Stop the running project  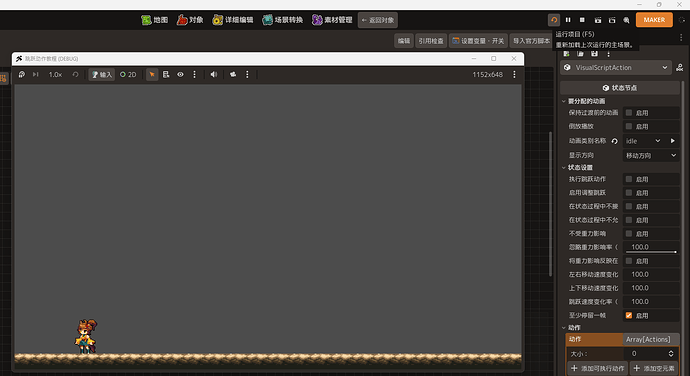point(582,20)
